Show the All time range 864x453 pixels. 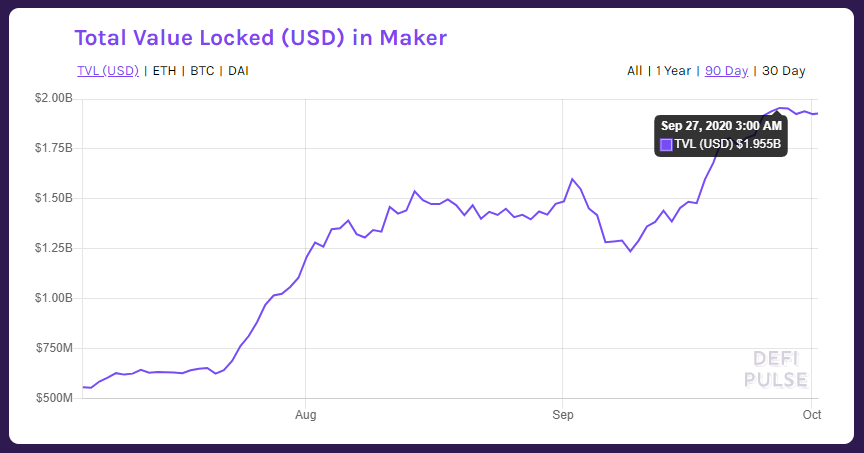point(635,71)
